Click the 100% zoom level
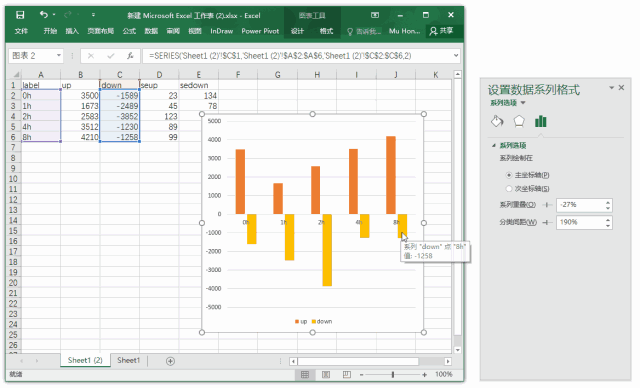The width and height of the screenshot is (640, 388). pyautogui.click(x=443, y=374)
